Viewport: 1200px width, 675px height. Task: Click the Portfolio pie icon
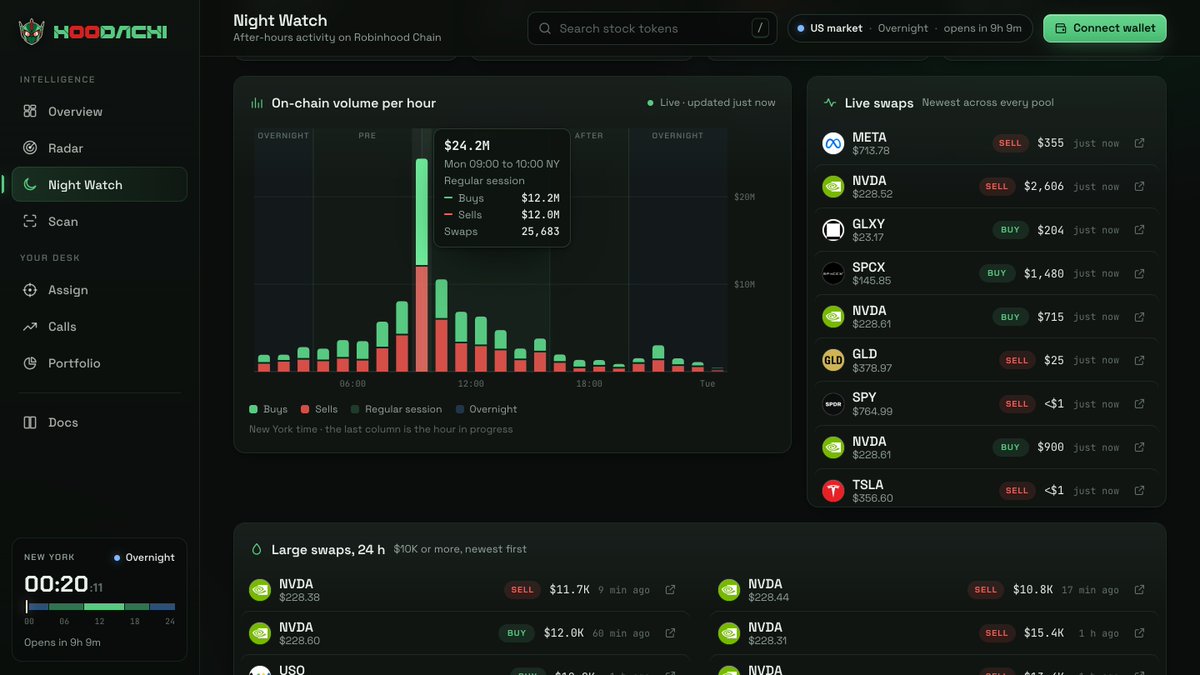click(x=30, y=363)
